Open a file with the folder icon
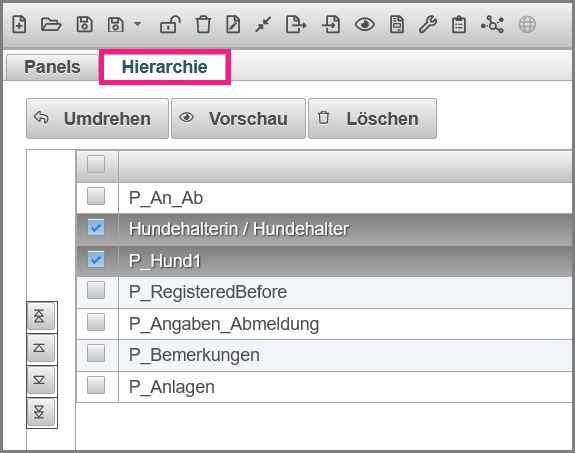This screenshot has width=575, height=453. 51,25
